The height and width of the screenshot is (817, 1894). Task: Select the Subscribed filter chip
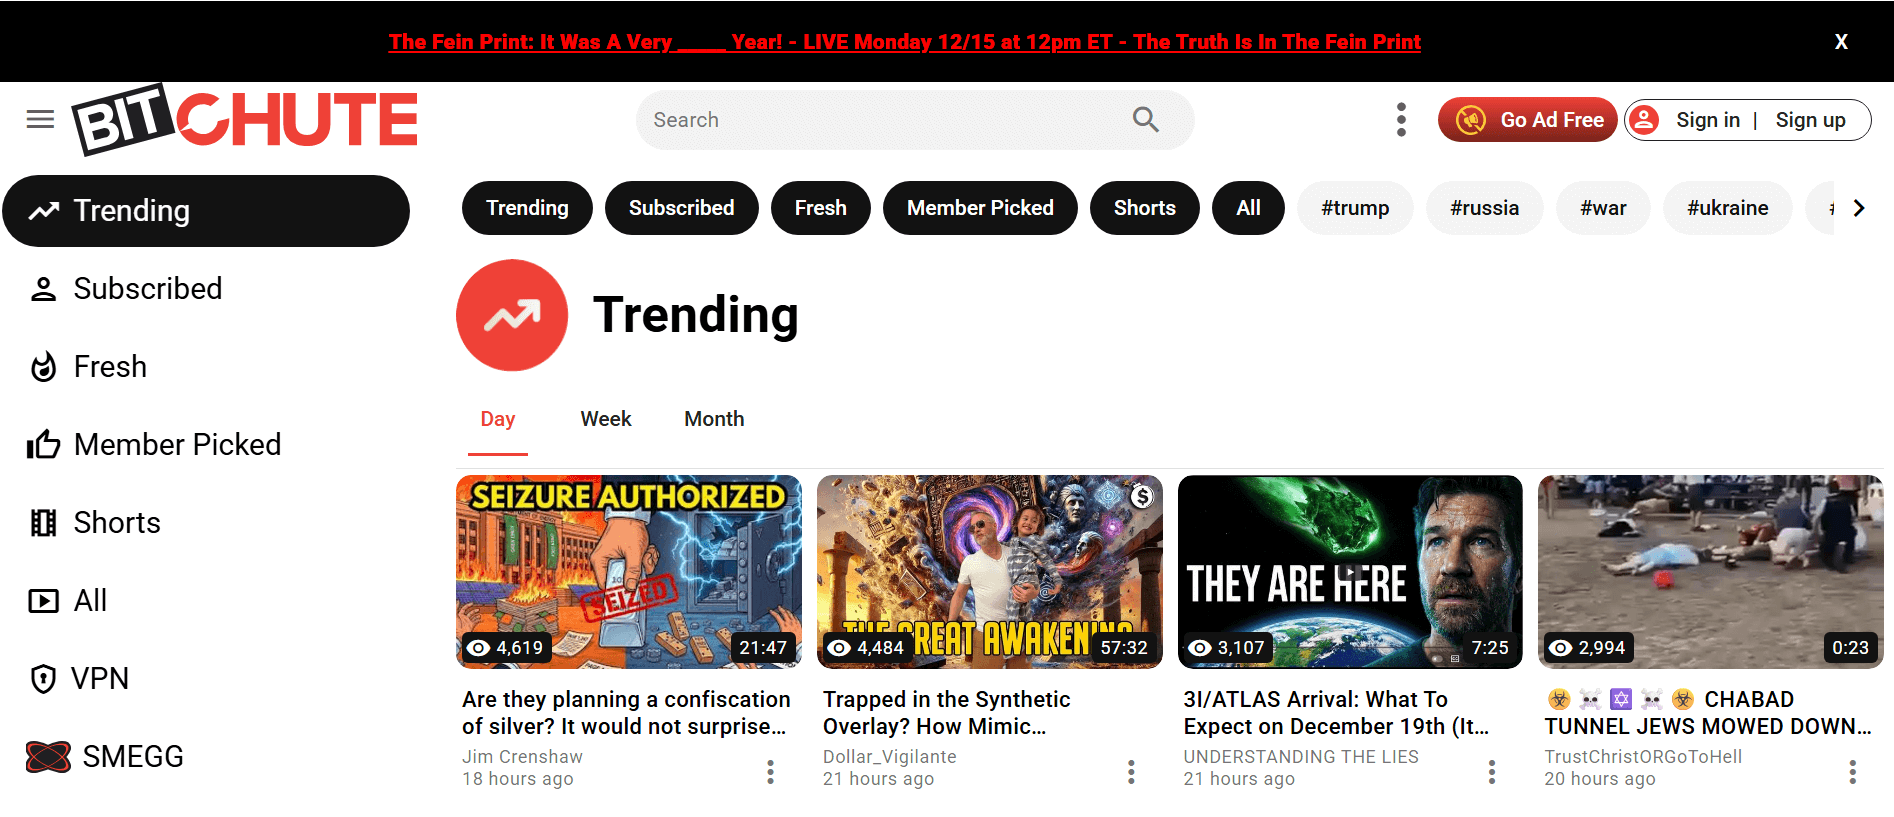[681, 208]
